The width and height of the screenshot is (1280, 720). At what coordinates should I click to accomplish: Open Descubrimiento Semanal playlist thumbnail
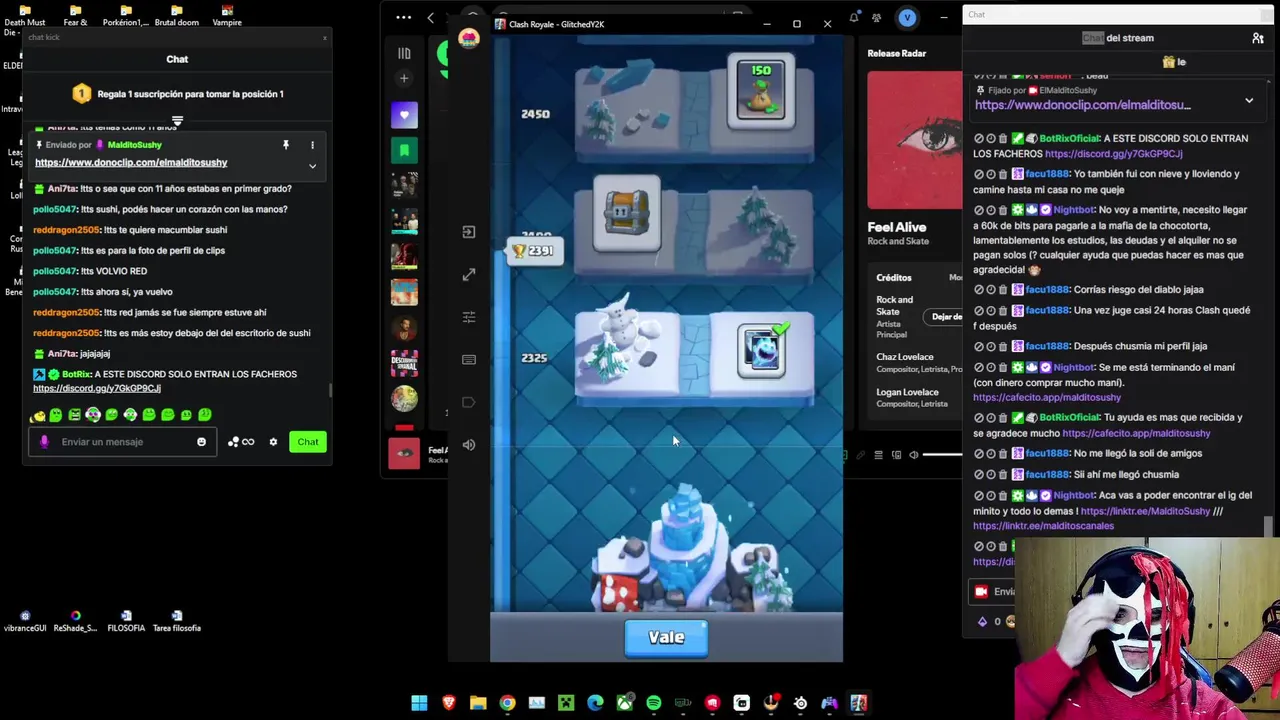pyautogui.click(x=404, y=361)
